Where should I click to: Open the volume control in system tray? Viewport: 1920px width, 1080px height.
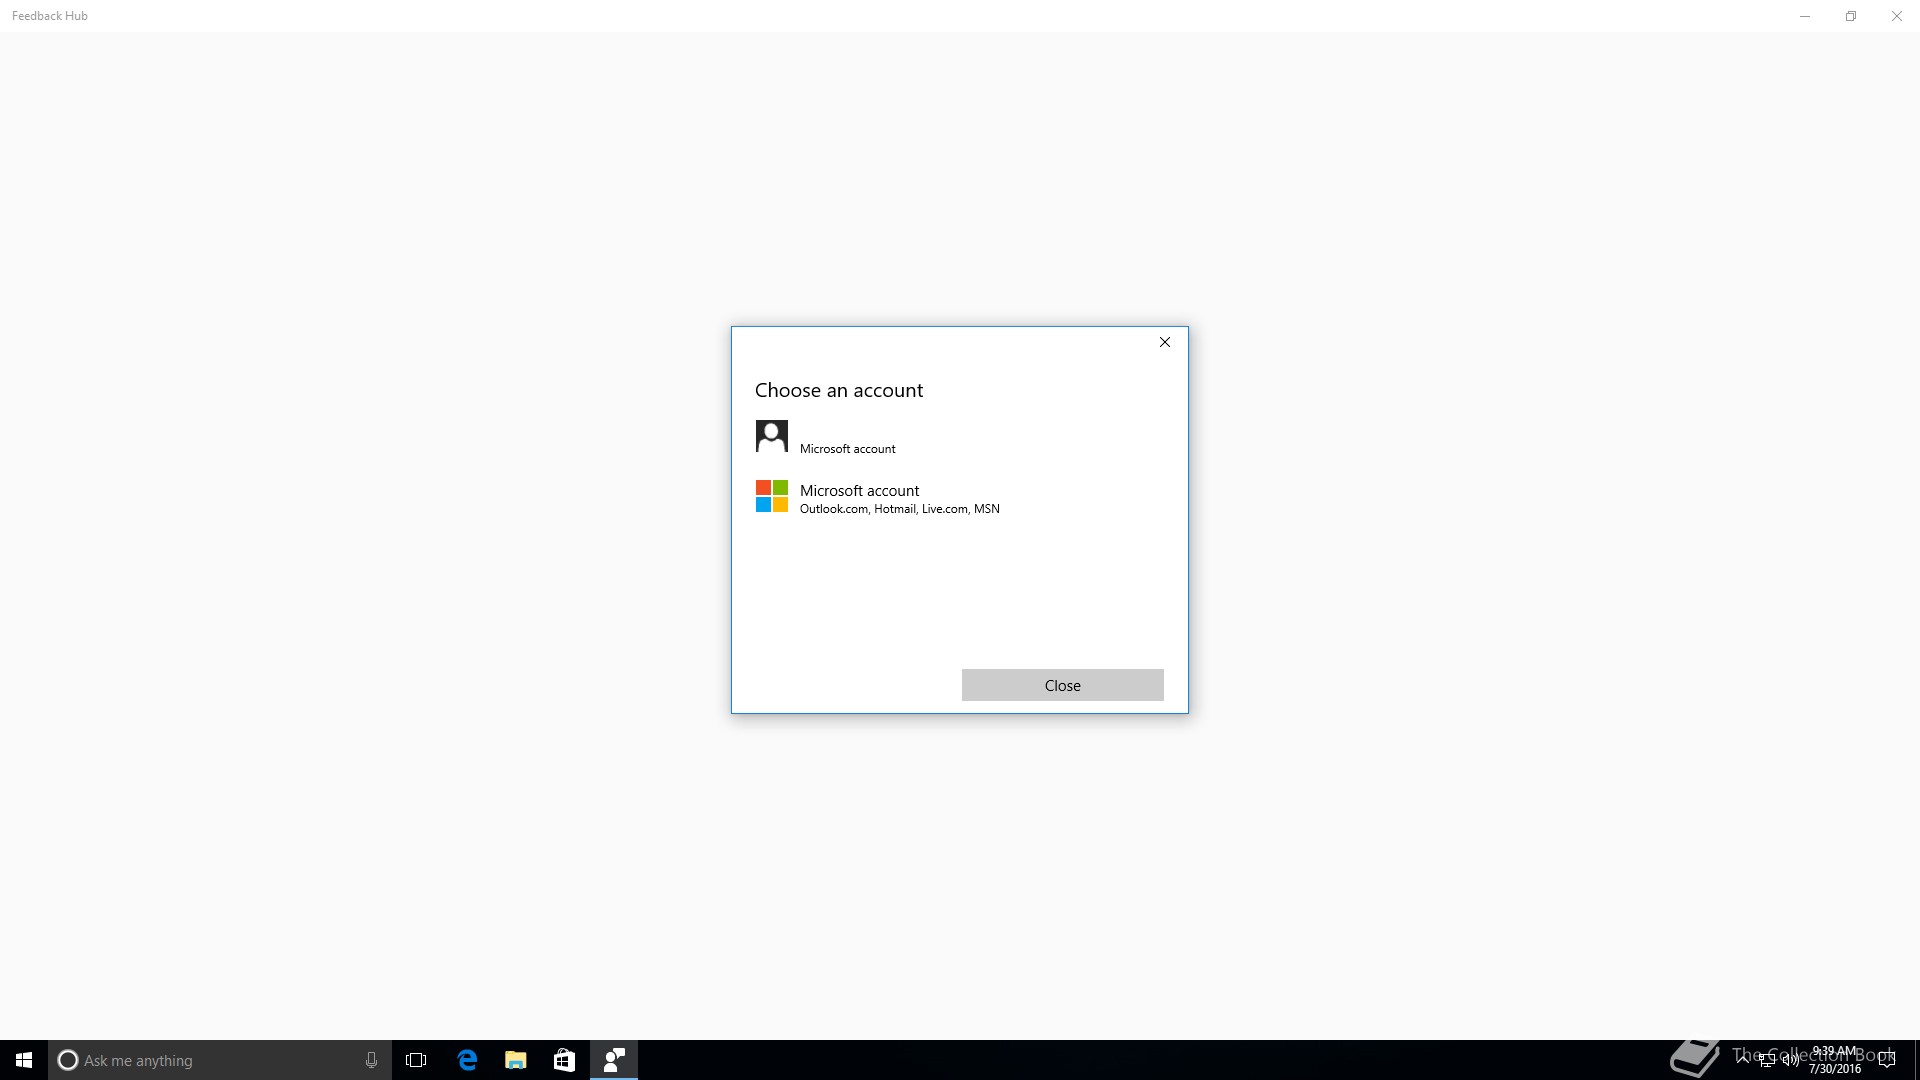click(x=1790, y=1060)
